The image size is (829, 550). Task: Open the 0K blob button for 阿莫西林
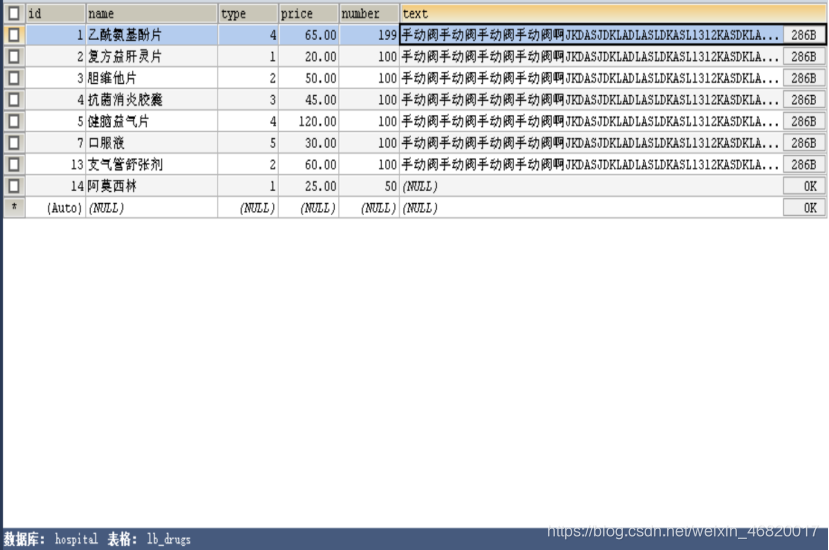click(x=804, y=186)
